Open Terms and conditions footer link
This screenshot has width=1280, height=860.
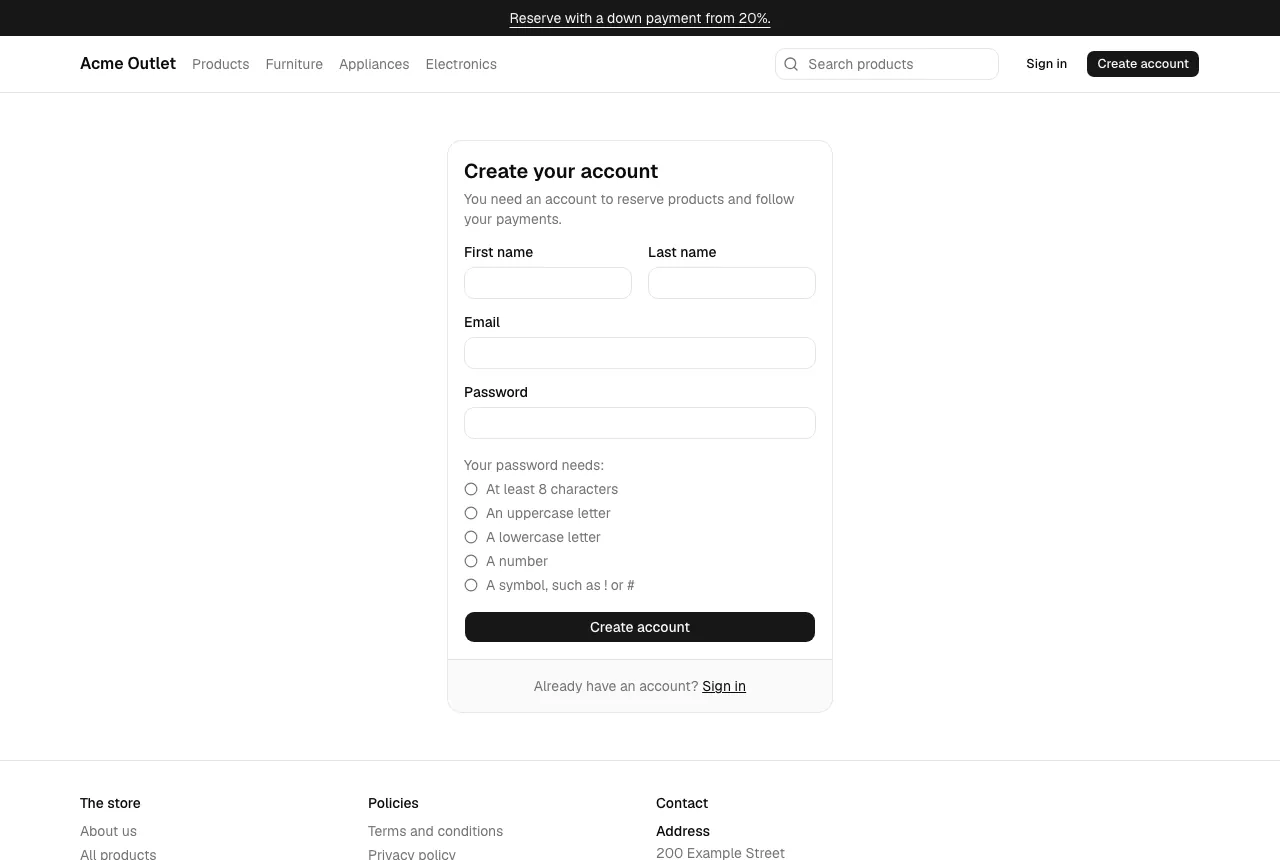click(435, 831)
